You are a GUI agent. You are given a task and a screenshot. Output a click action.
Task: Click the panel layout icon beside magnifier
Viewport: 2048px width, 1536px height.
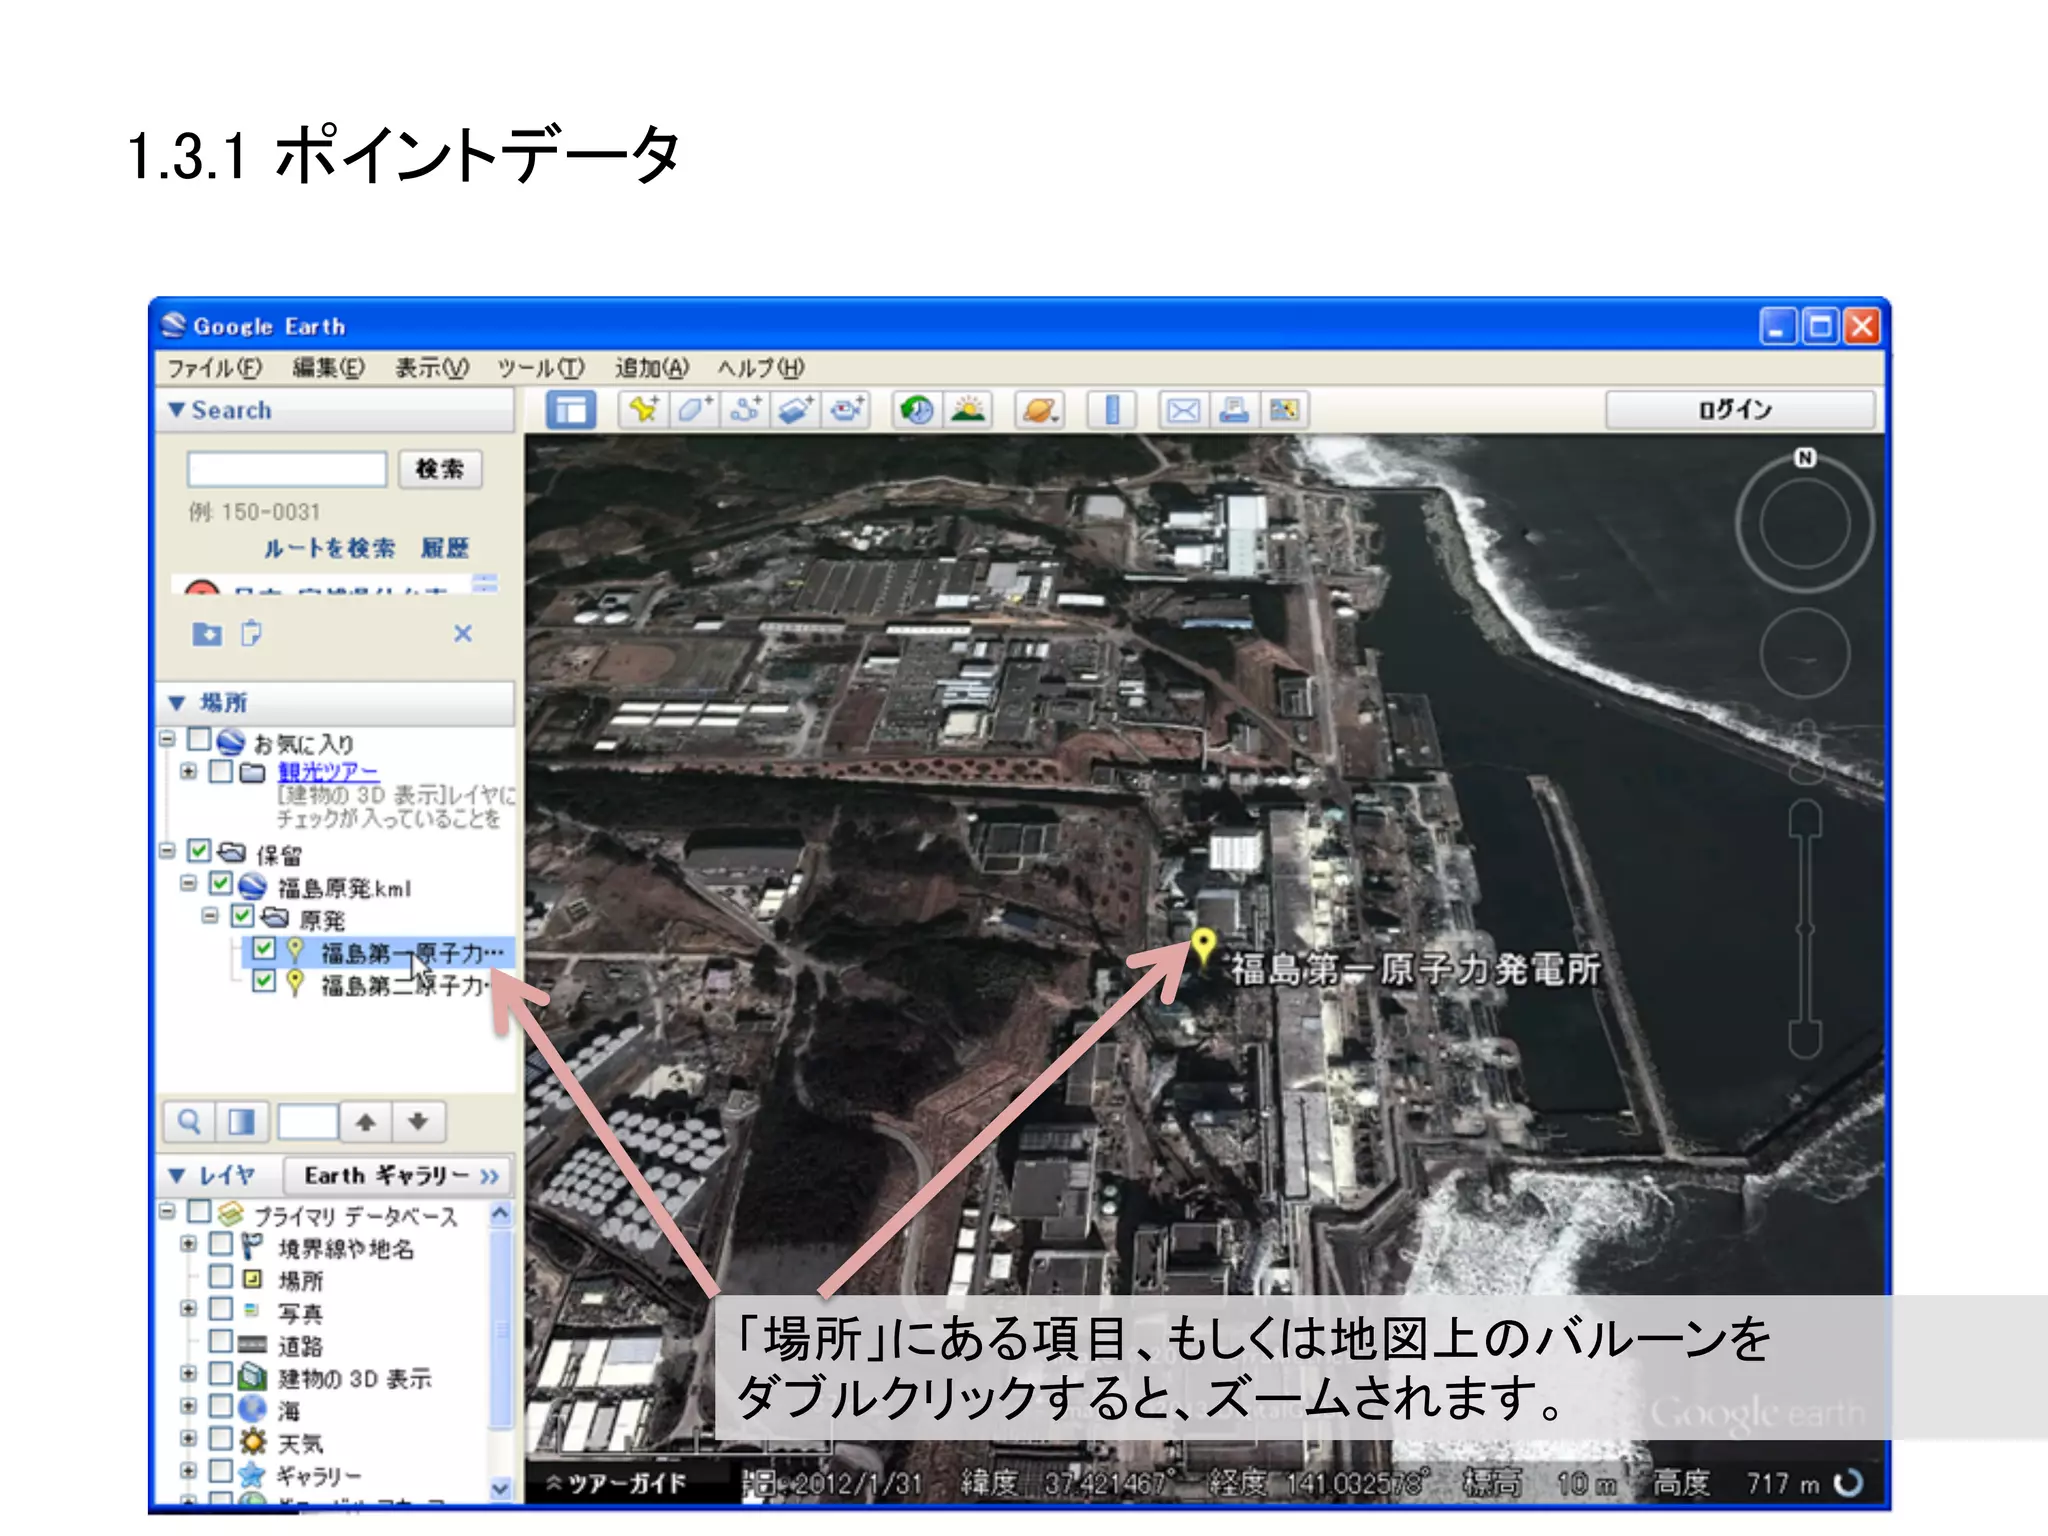point(241,1122)
